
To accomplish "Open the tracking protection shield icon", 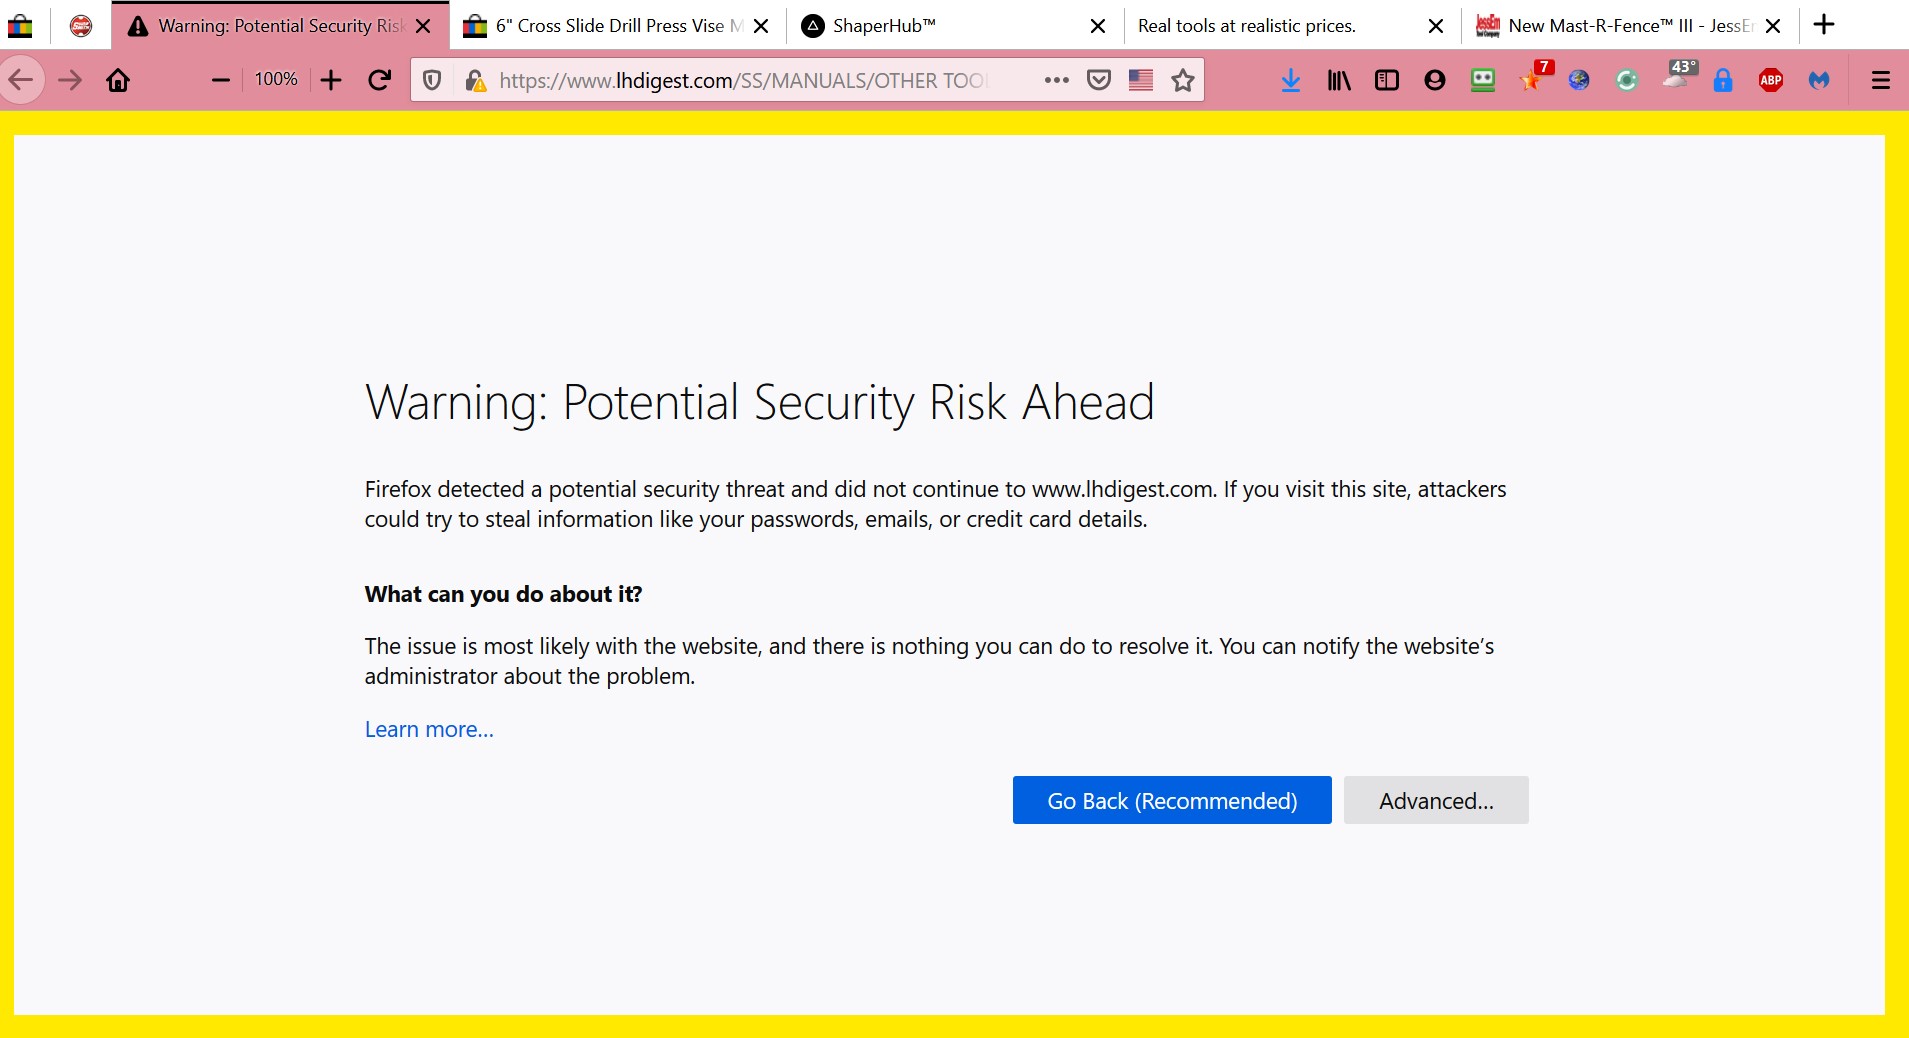I will pos(432,80).
